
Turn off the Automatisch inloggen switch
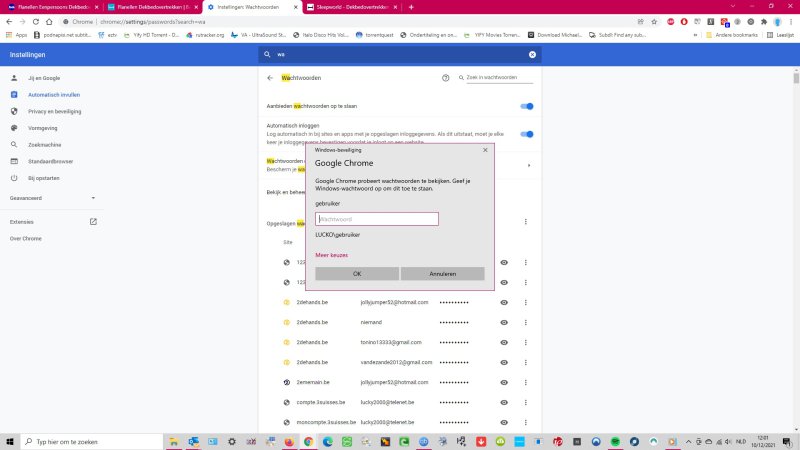click(527, 134)
